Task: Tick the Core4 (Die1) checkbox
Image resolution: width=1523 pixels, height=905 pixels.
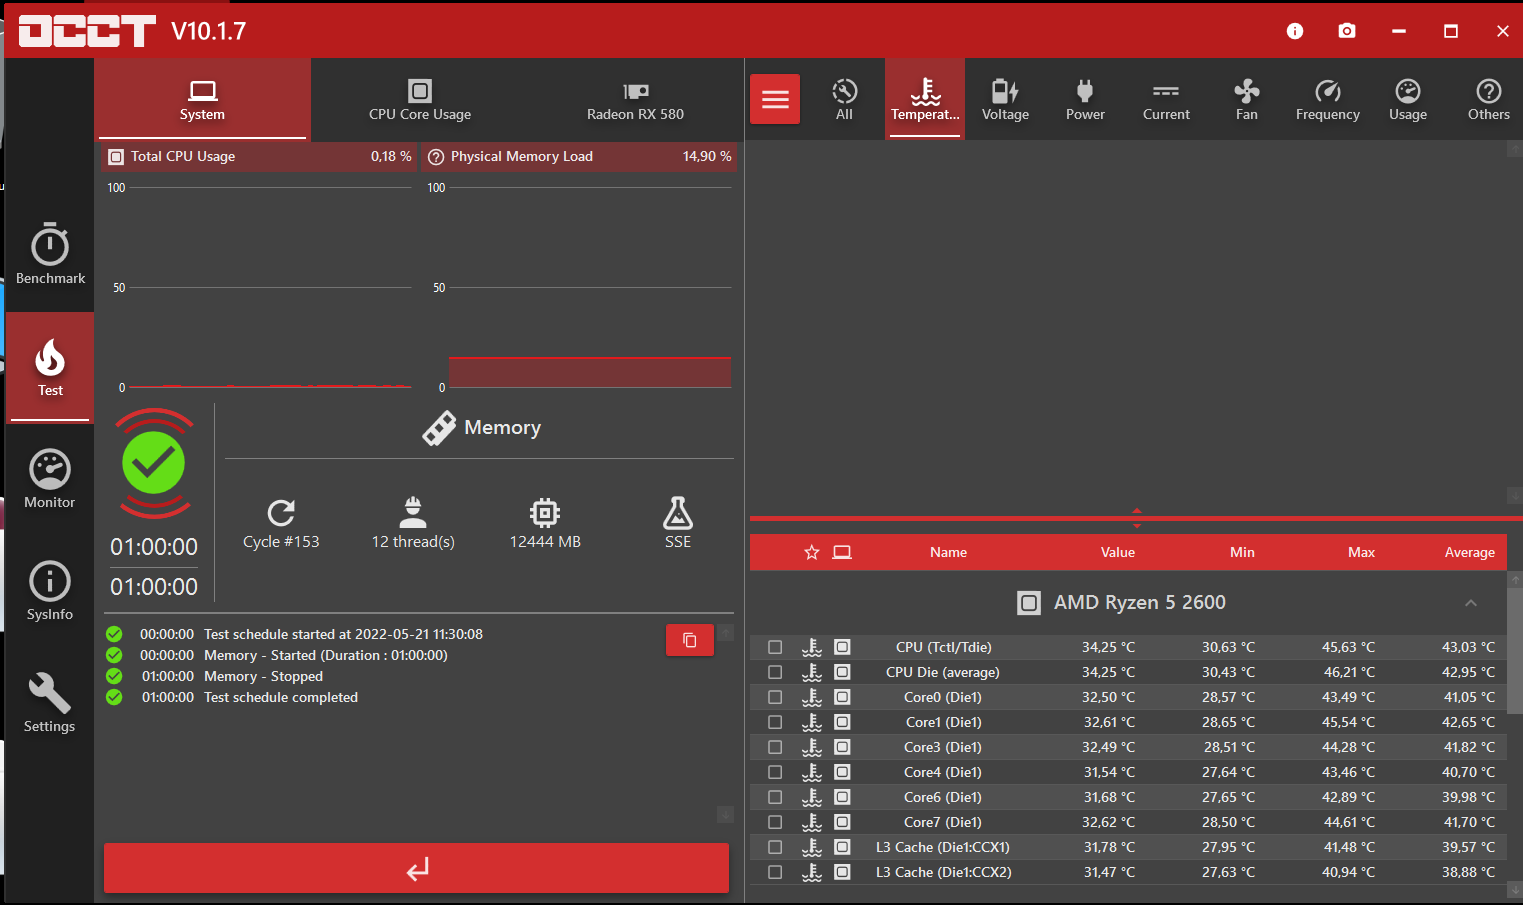Action: (775, 772)
